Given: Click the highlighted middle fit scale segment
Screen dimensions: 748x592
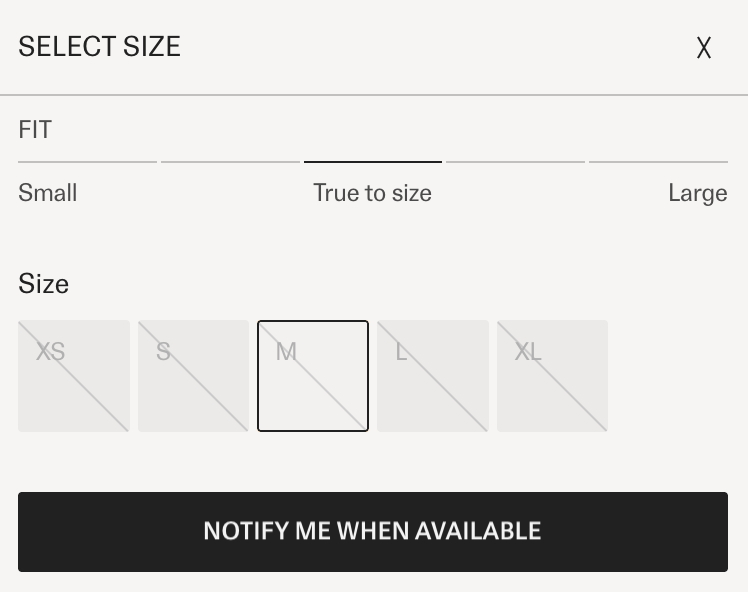Looking at the screenshot, I should pyautogui.click(x=373, y=161).
